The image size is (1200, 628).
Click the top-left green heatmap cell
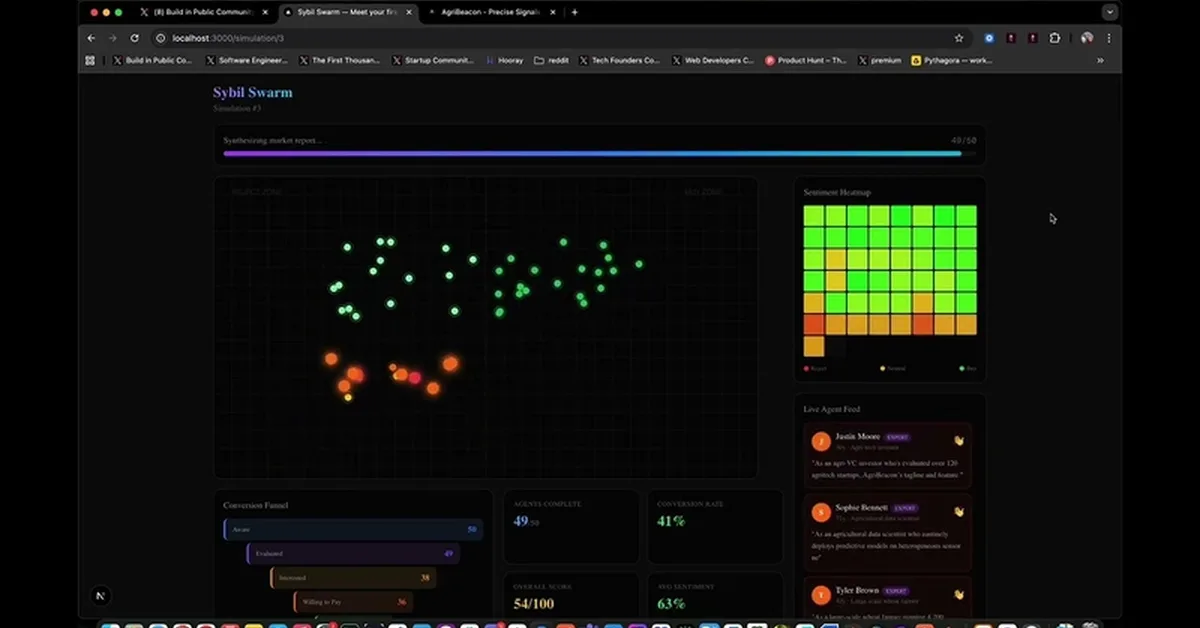[x=813, y=216]
